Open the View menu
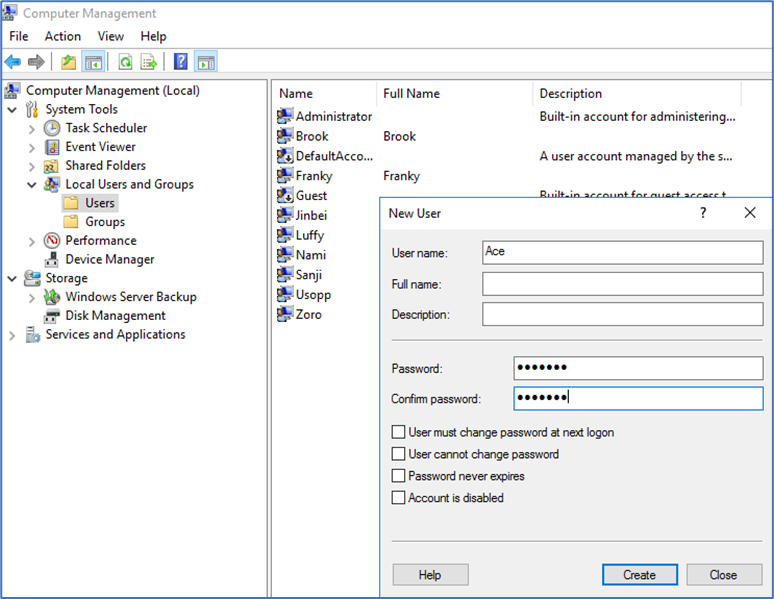The width and height of the screenshot is (774, 599). coord(110,36)
